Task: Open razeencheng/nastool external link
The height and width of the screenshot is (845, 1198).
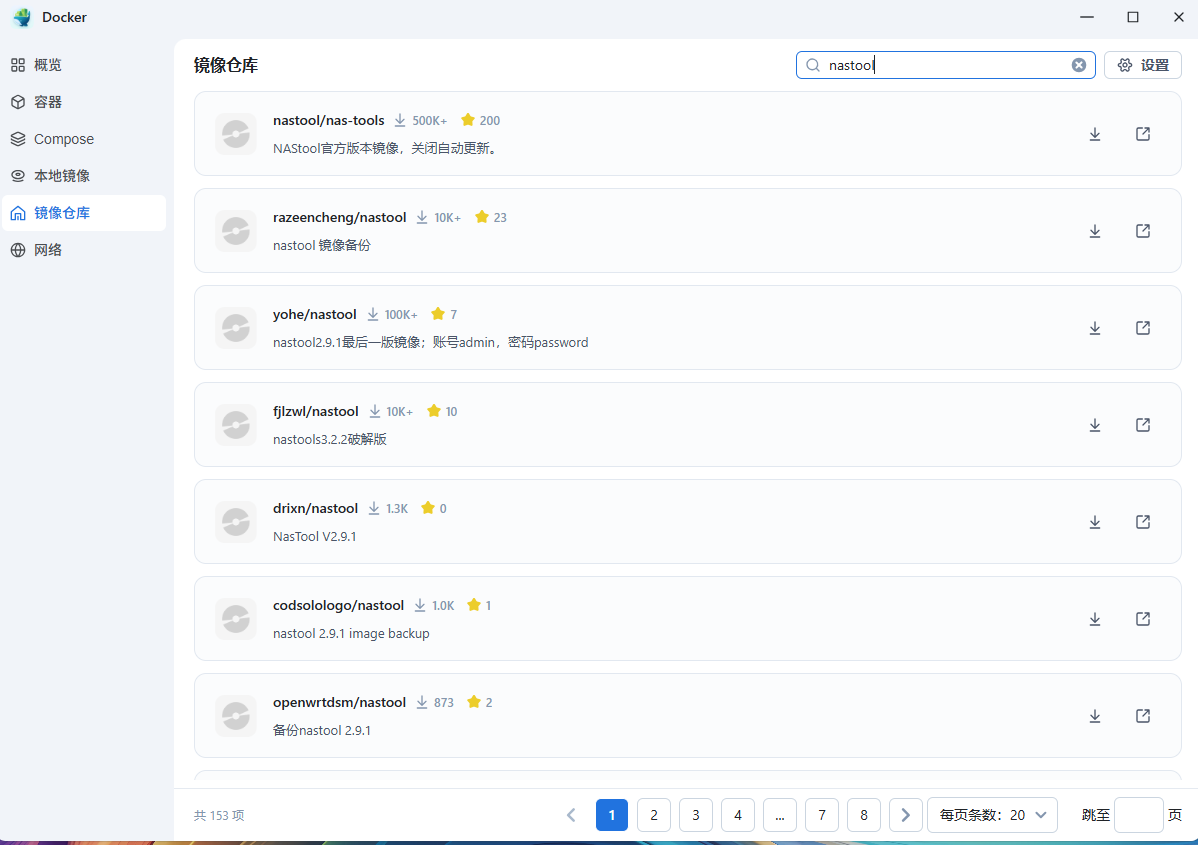Action: (1143, 231)
